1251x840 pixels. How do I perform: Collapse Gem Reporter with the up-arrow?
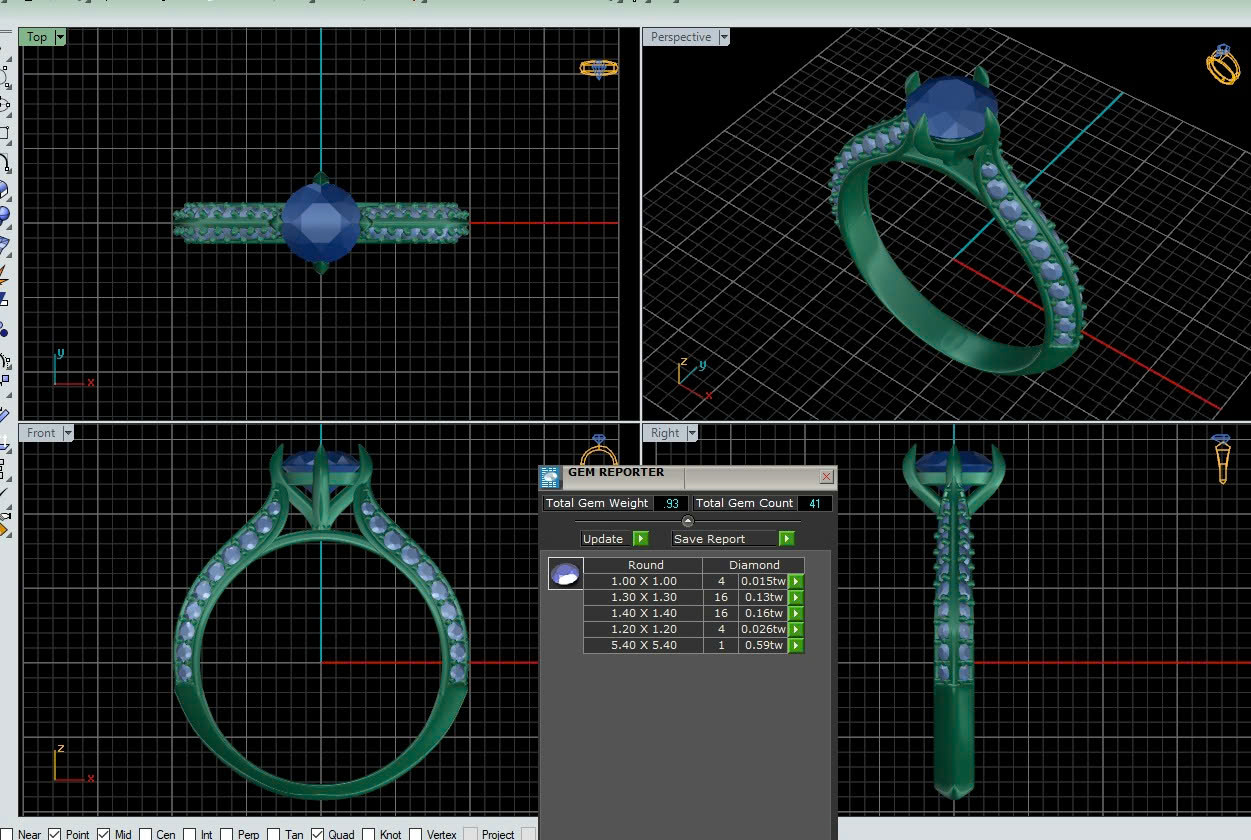(687, 521)
